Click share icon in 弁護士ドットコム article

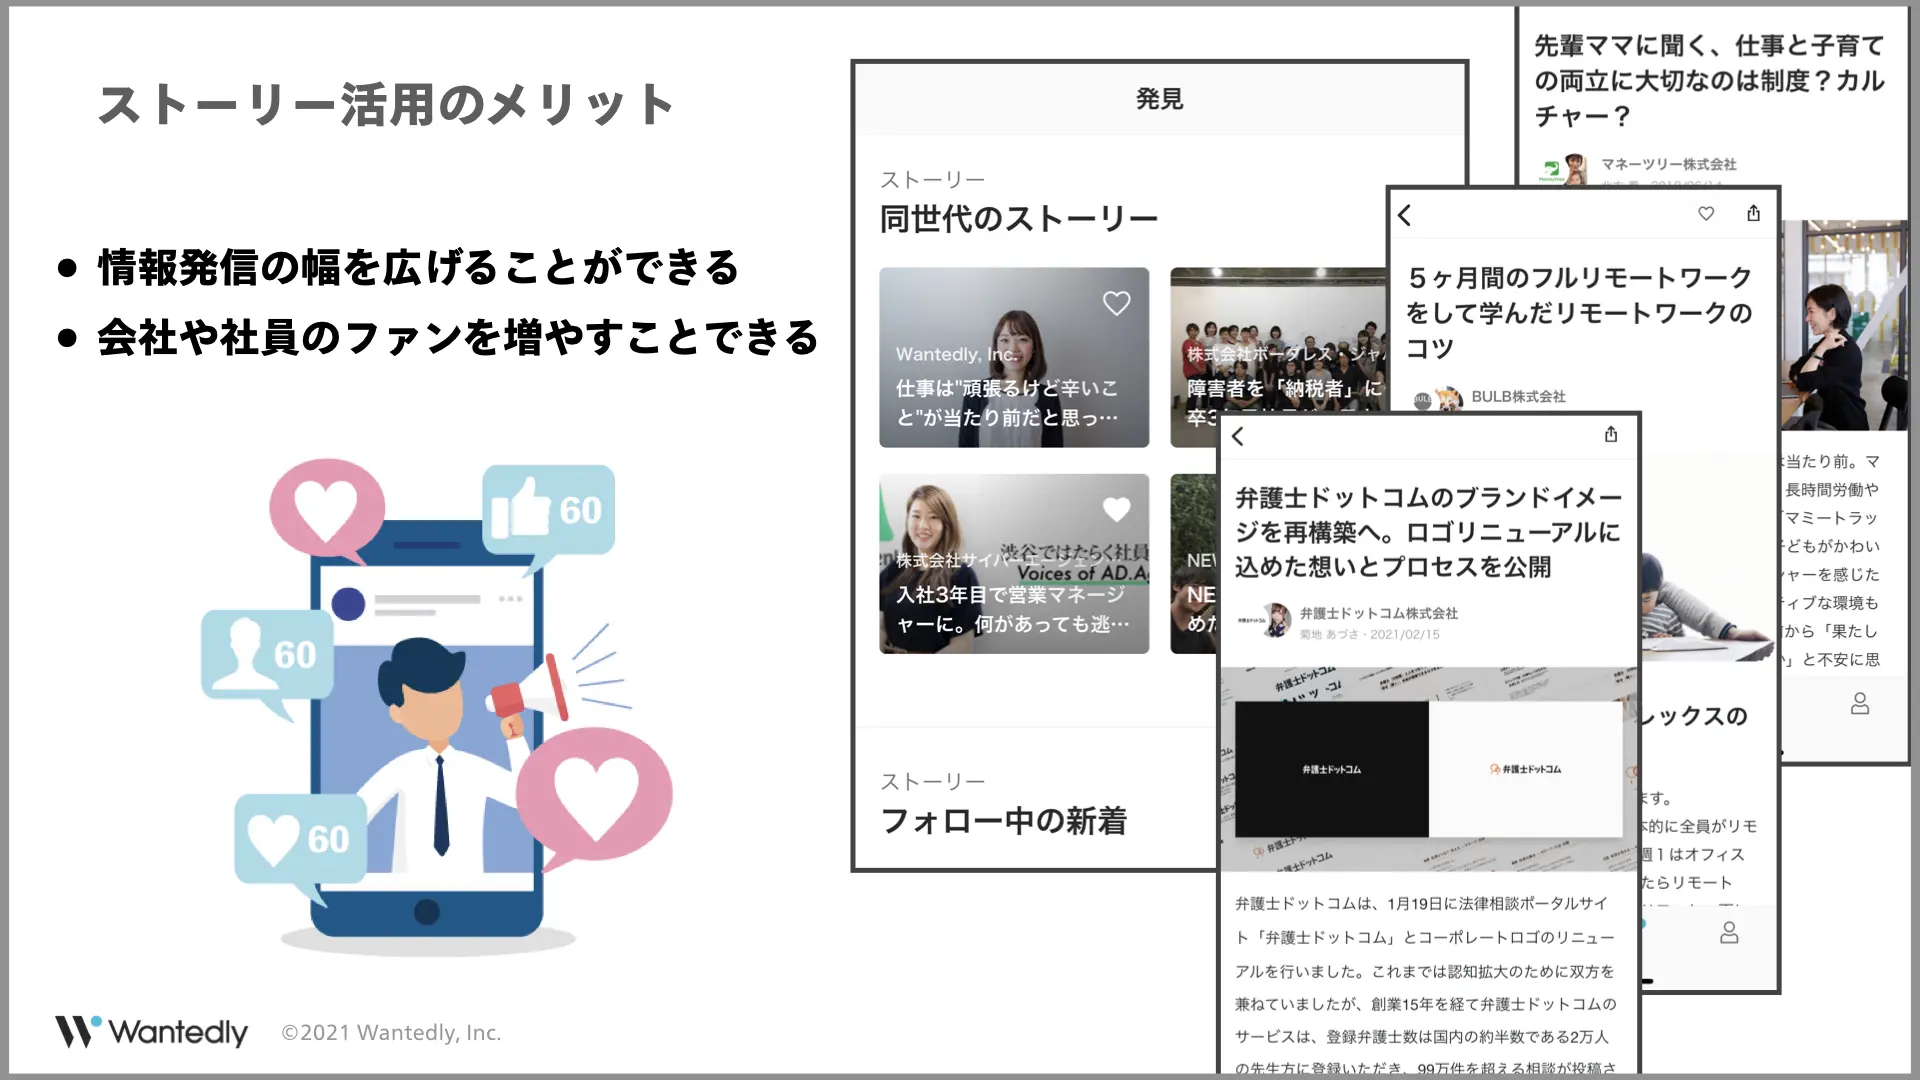pyautogui.click(x=1611, y=434)
